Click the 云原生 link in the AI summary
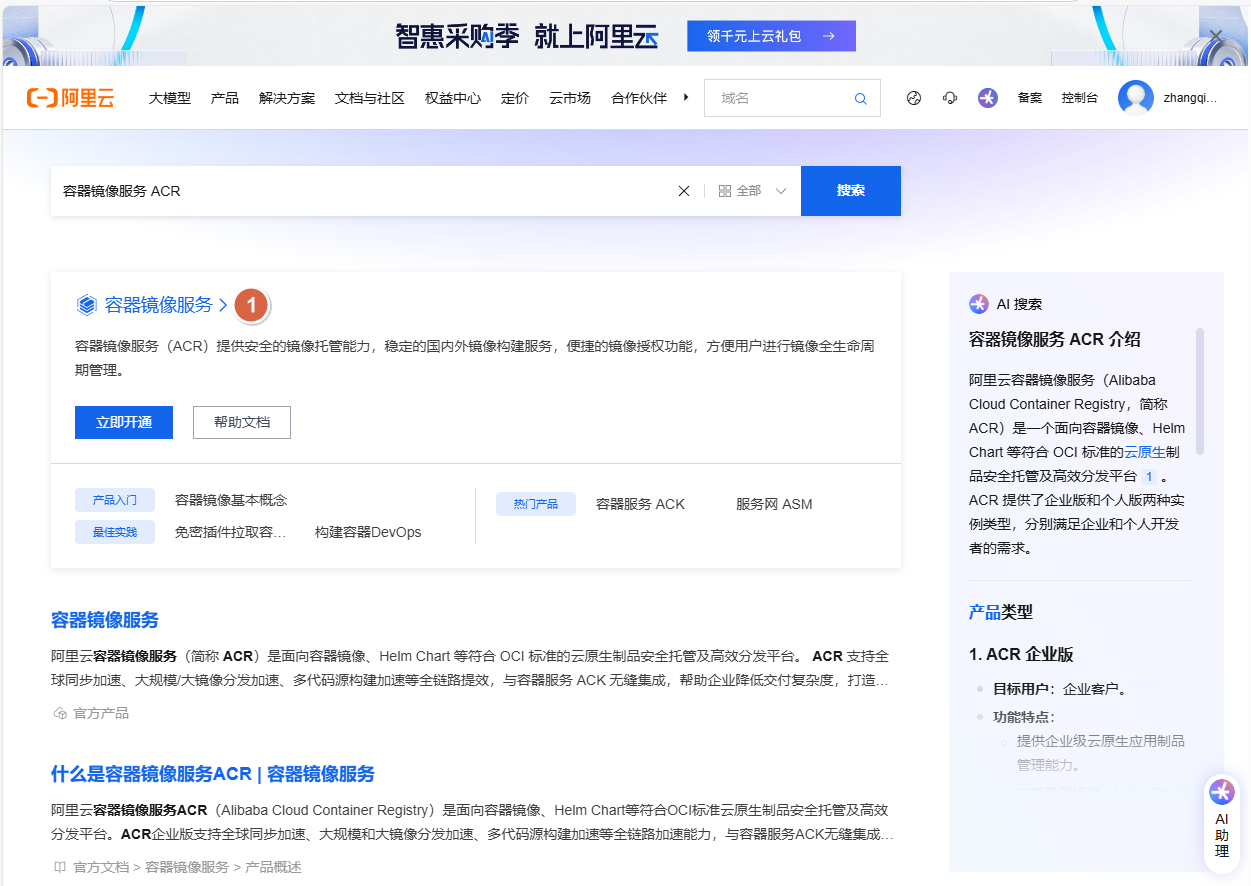The image size is (1251, 886). [1145, 452]
